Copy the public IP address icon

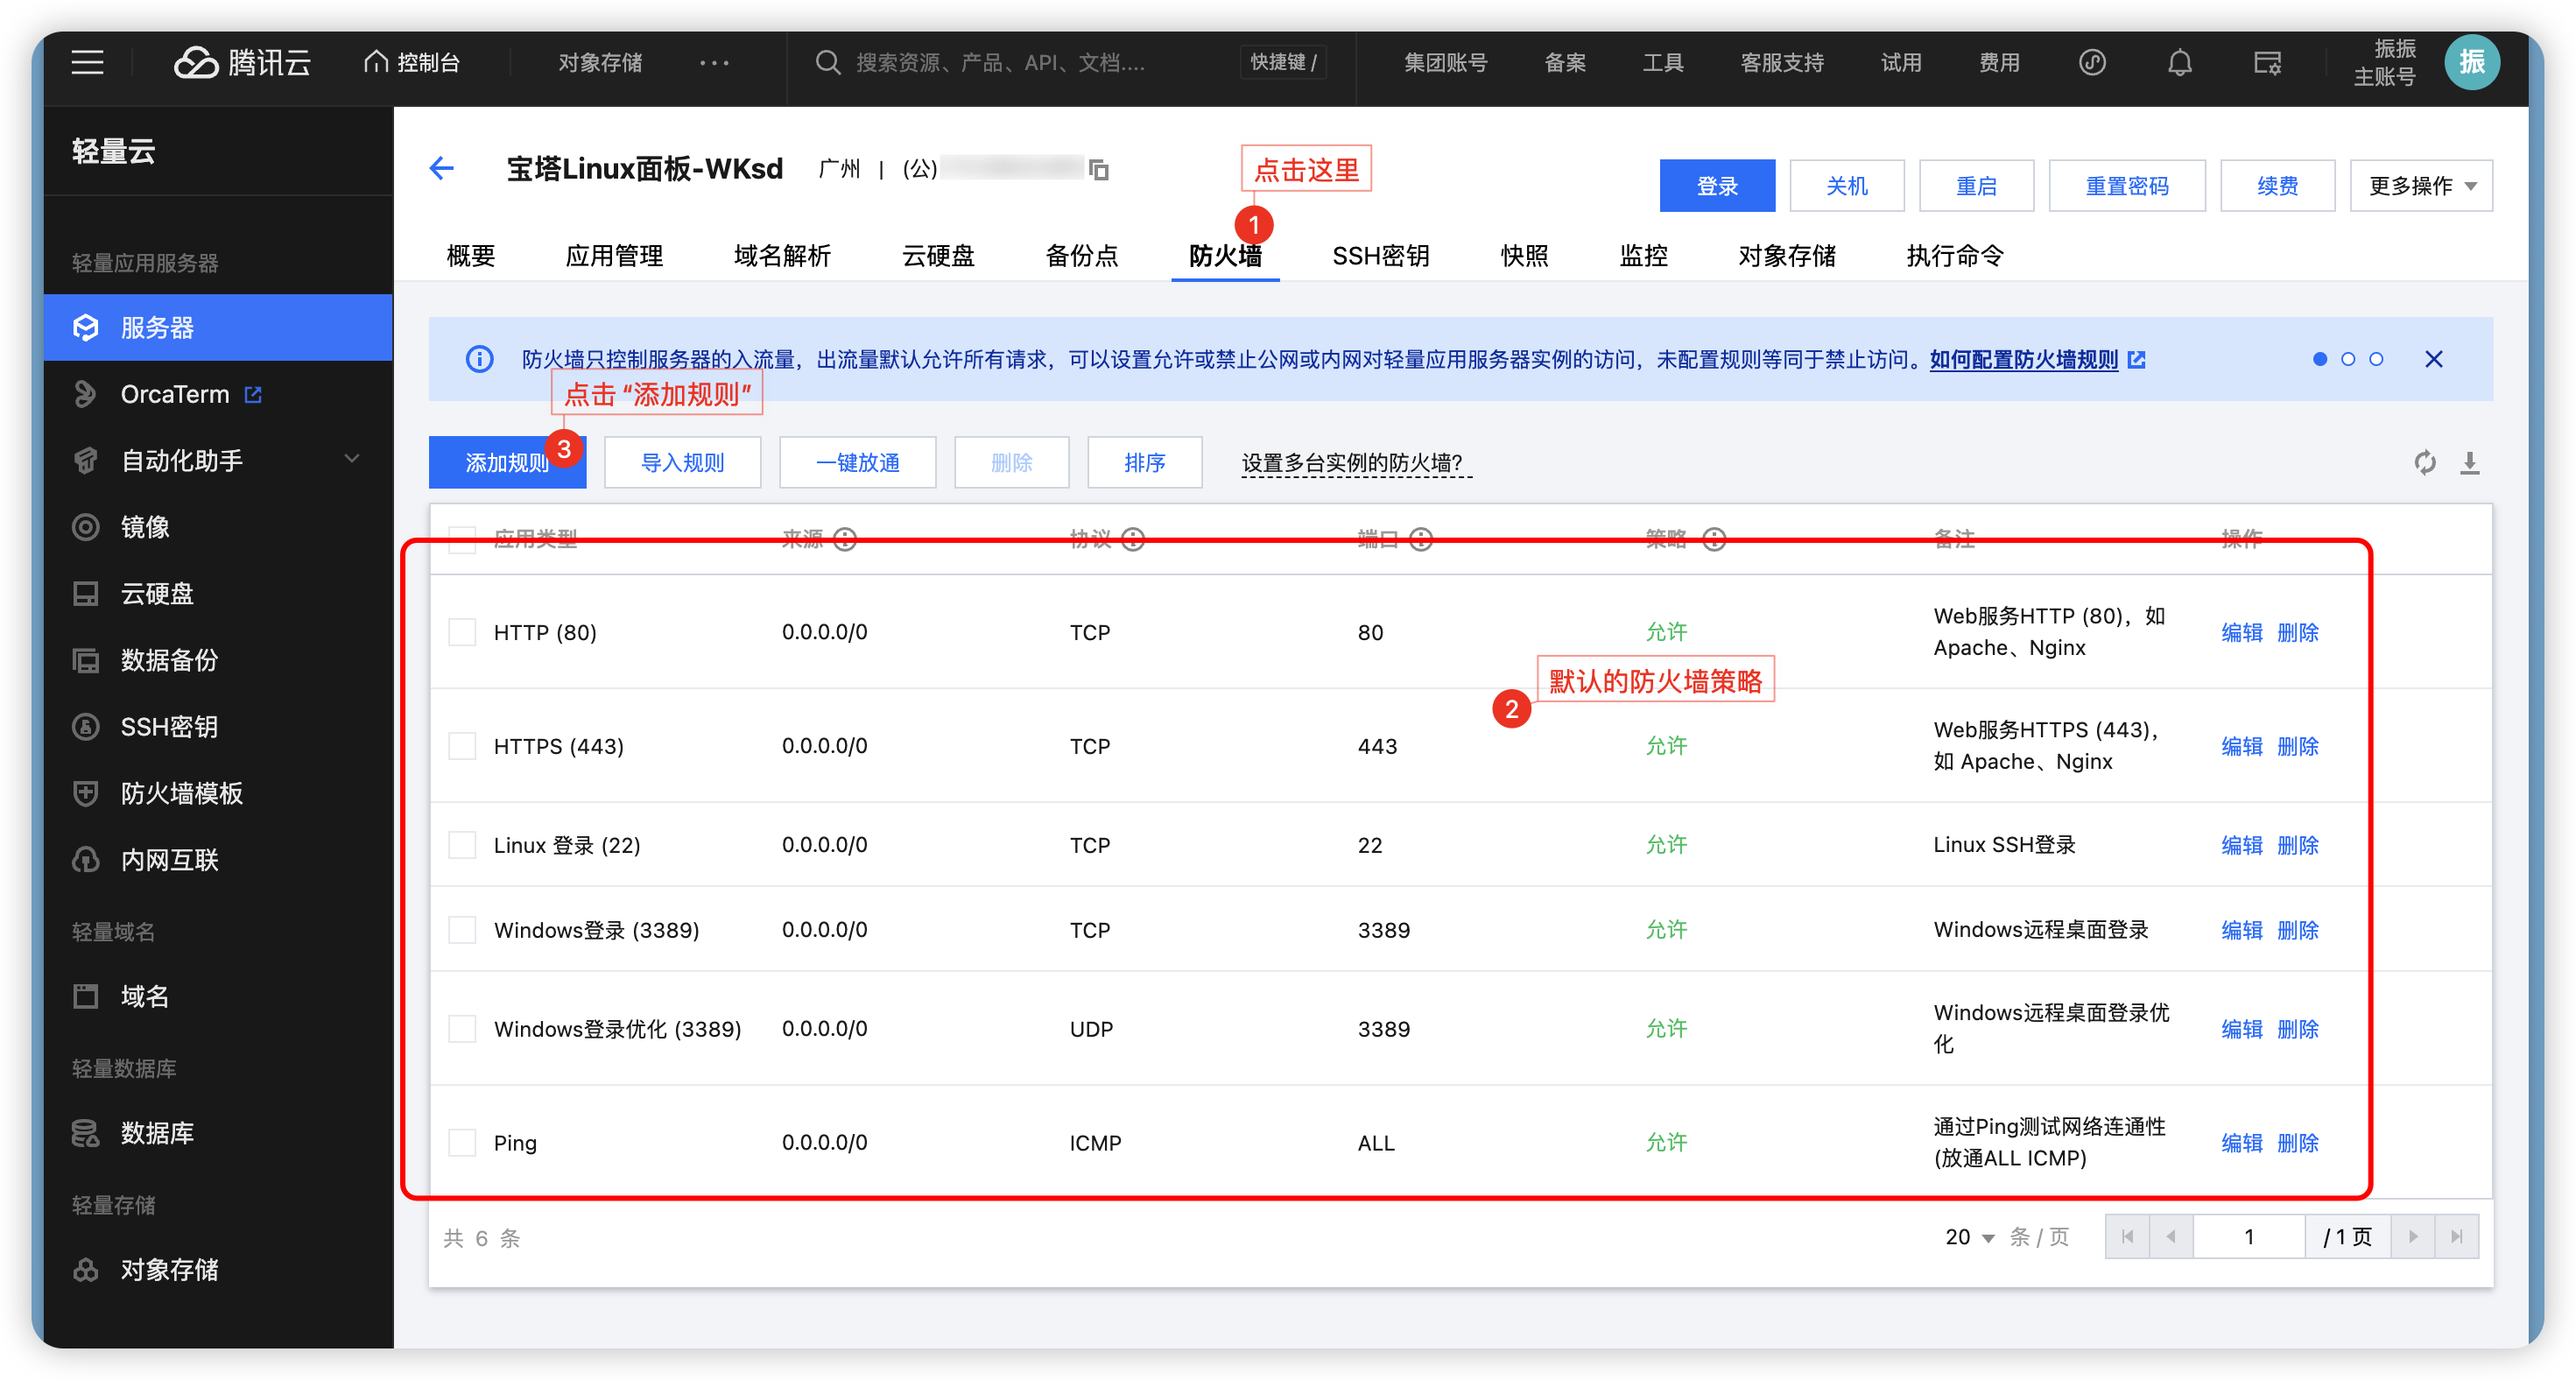point(1099,169)
